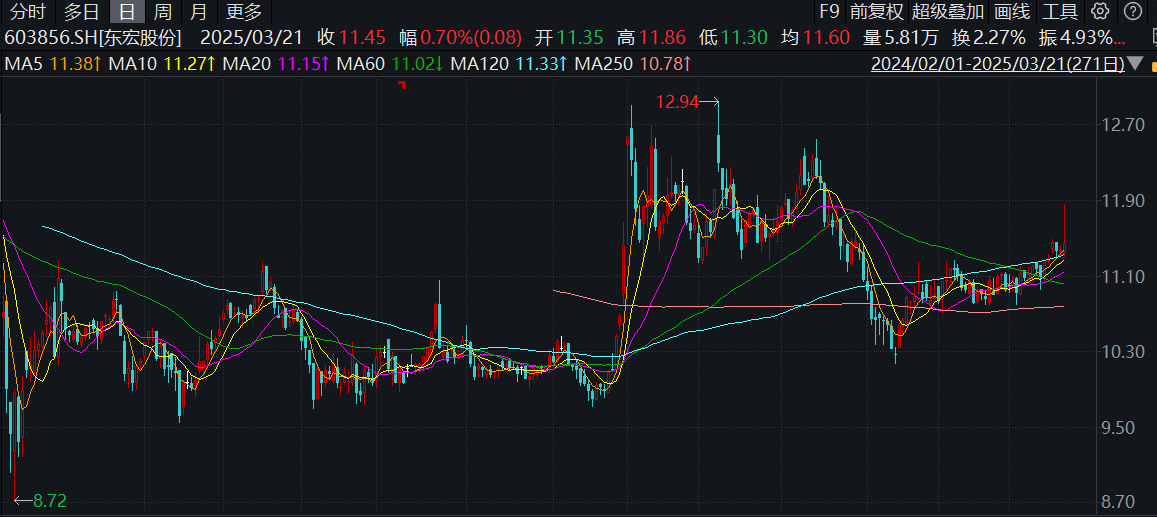Open the 更多 more periods menu

244,11
